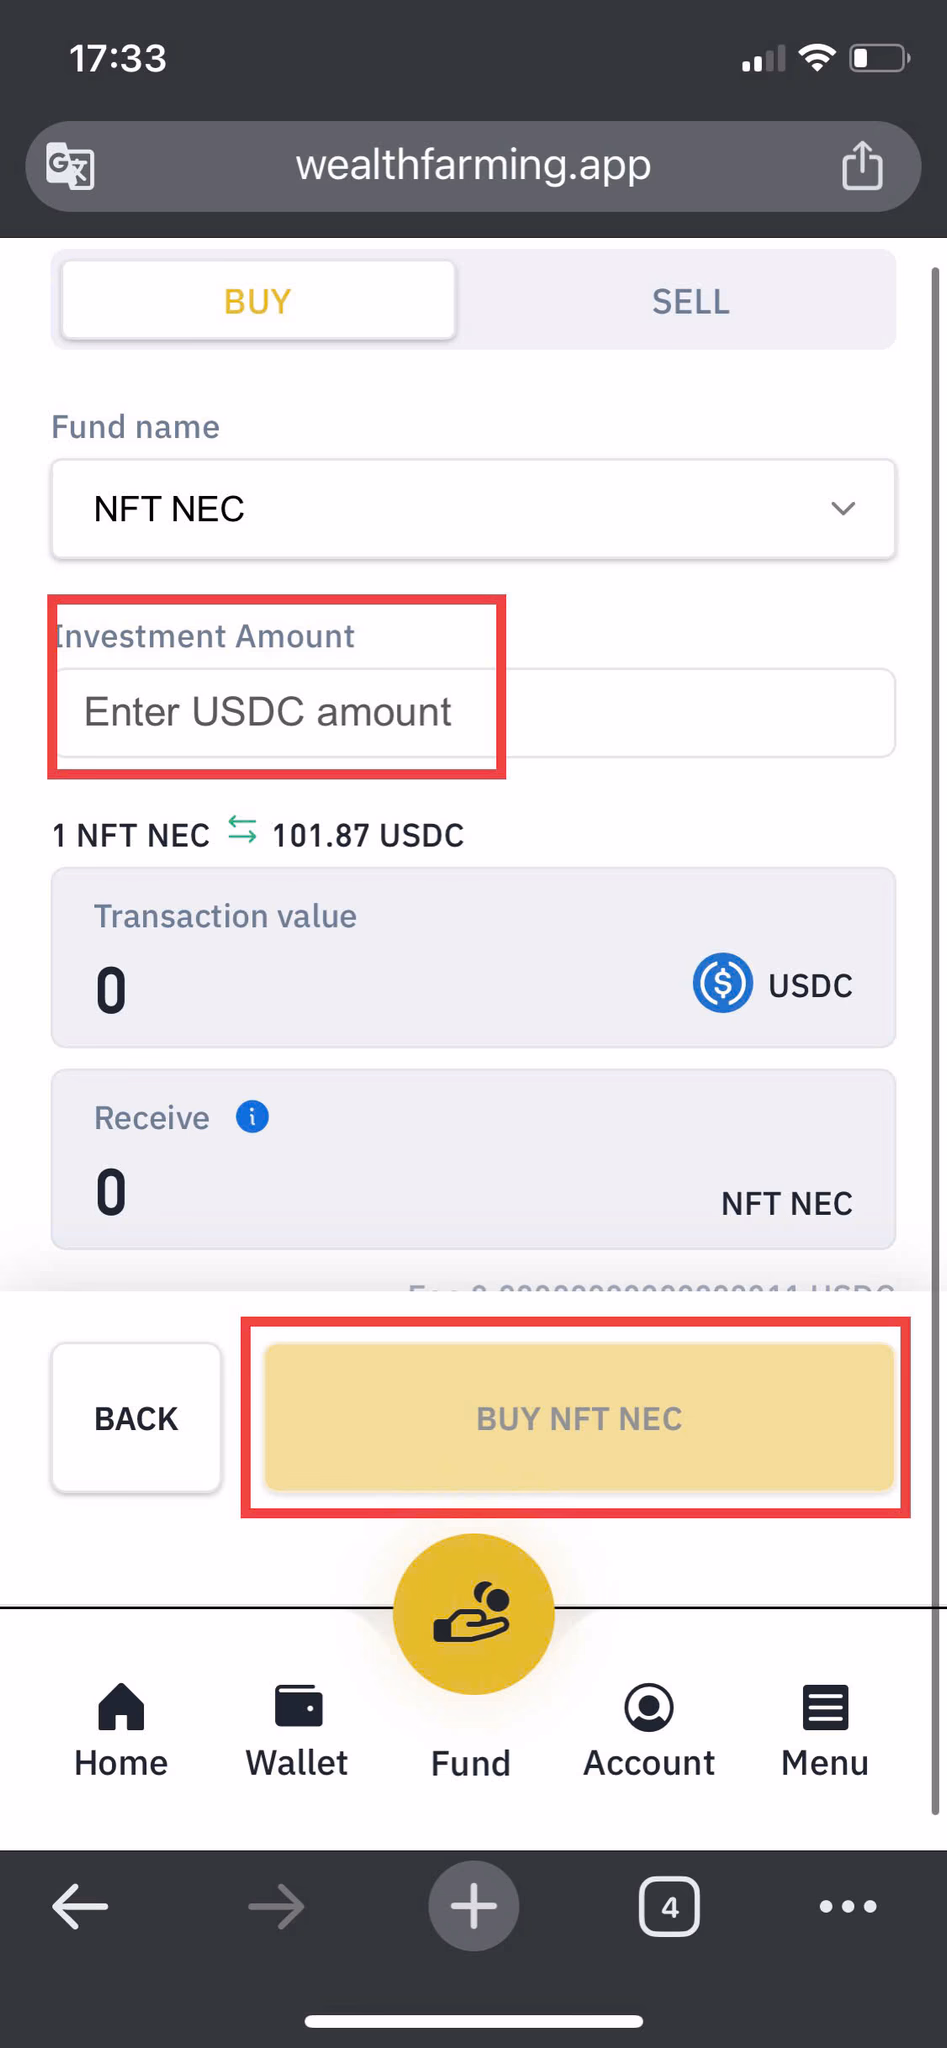Tap the green swap arrows icon
947x2048 pixels.
(x=242, y=830)
